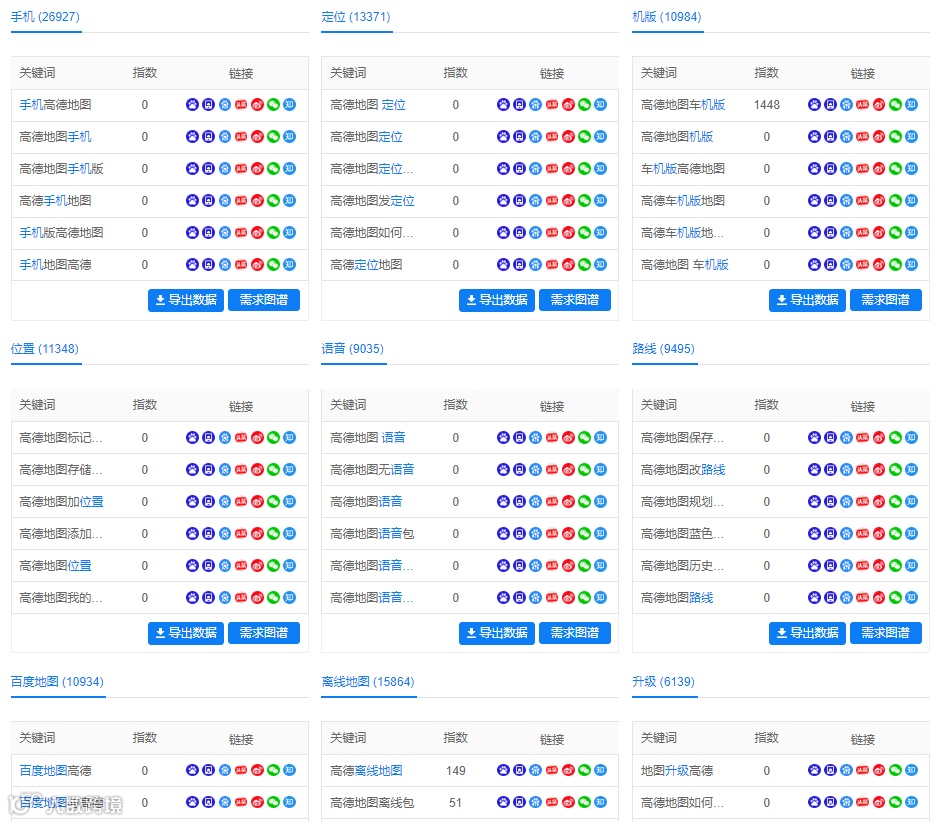Click the index value 149
The width and height of the screenshot is (942, 822).
point(455,770)
